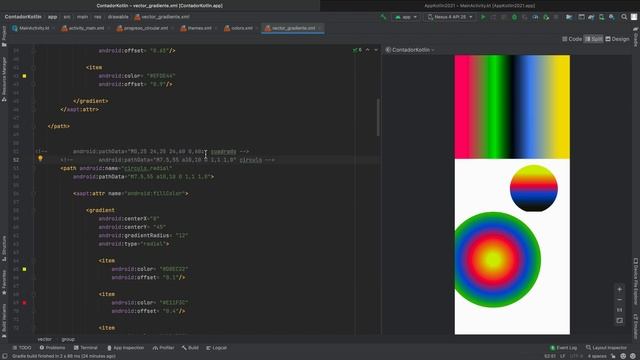Open the app run configuration dropdown
Image resolution: width=640 pixels, height=360 pixels.
point(406,17)
